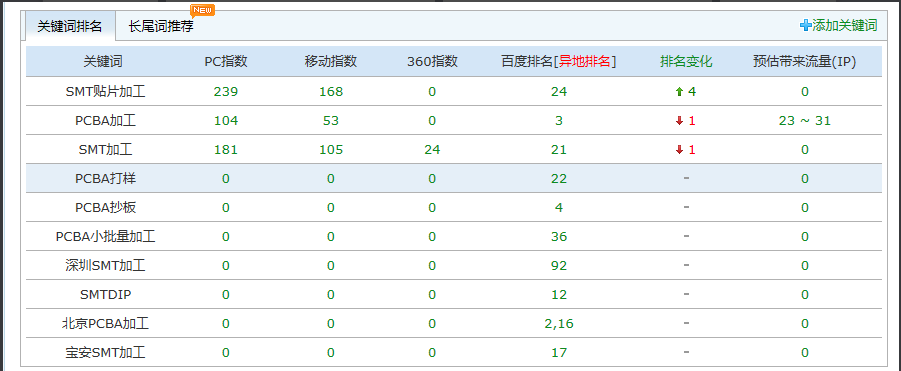The height and width of the screenshot is (371, 901).
Task: Click Baidu rank 3 for PCBA加工
Action: (x=559, y=121)
